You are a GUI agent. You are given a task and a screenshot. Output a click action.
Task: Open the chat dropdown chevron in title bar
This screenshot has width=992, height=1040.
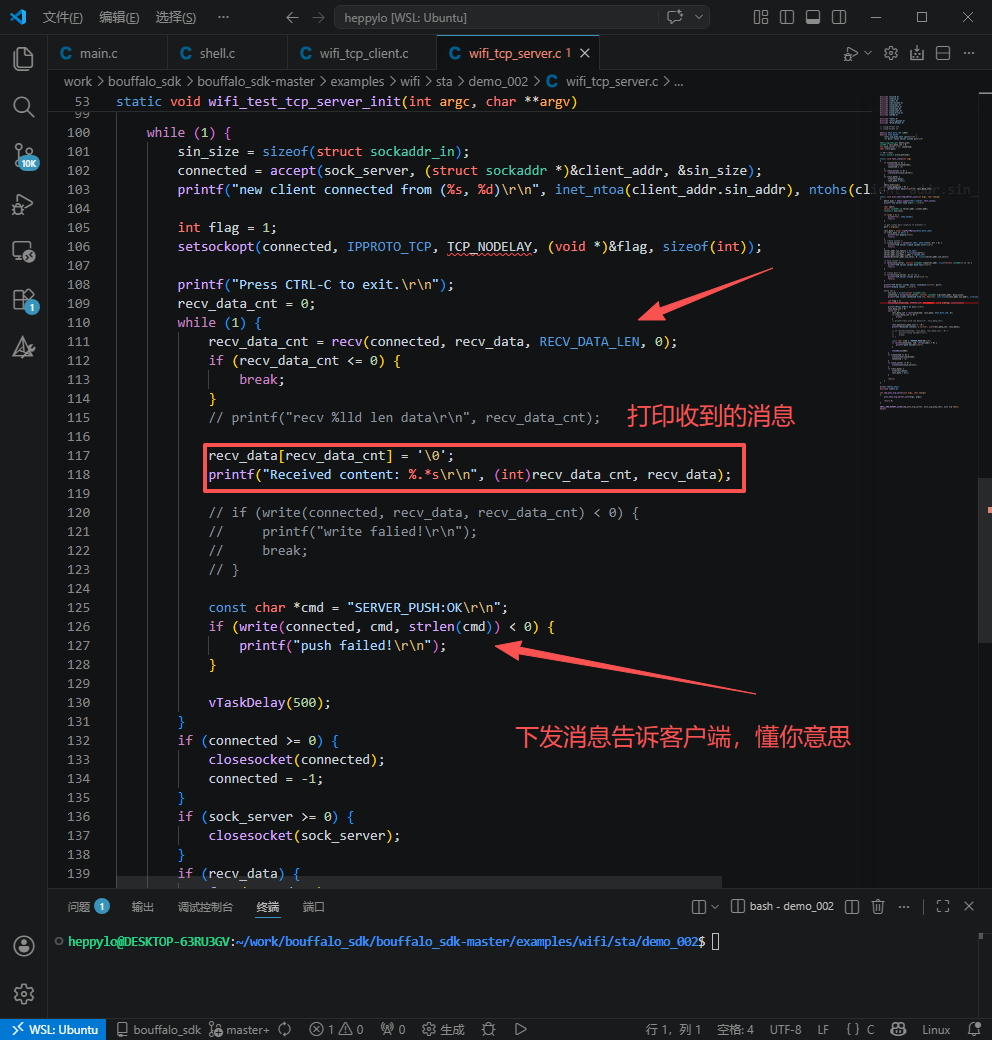click(x=699, y=17)
